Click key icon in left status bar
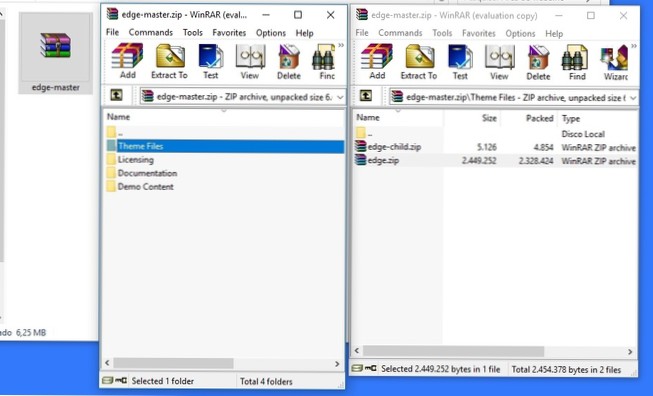Screen dimensions: 653x396 point(121,381)
